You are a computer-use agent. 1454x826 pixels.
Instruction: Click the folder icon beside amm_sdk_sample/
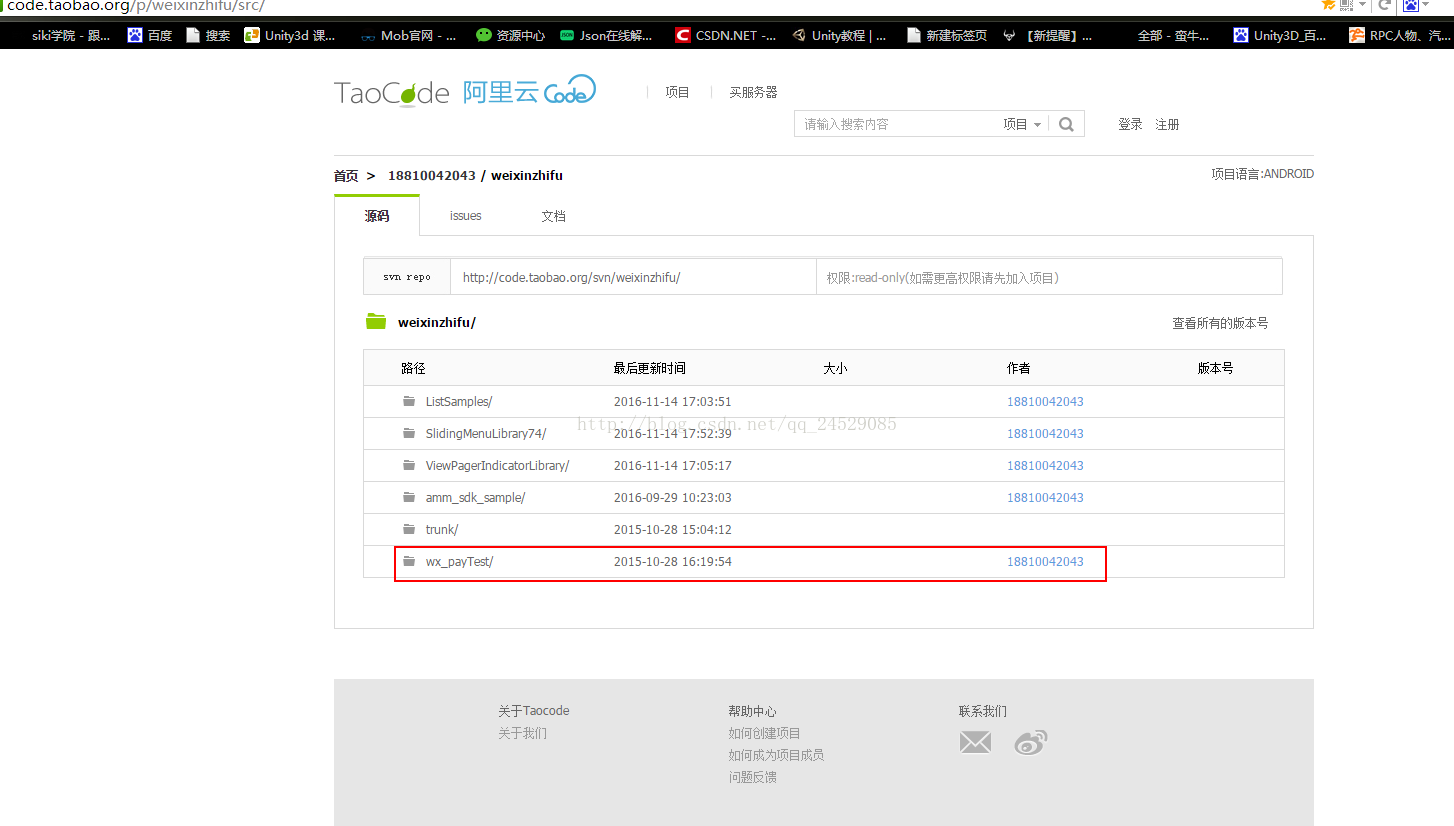pos(409,497)
